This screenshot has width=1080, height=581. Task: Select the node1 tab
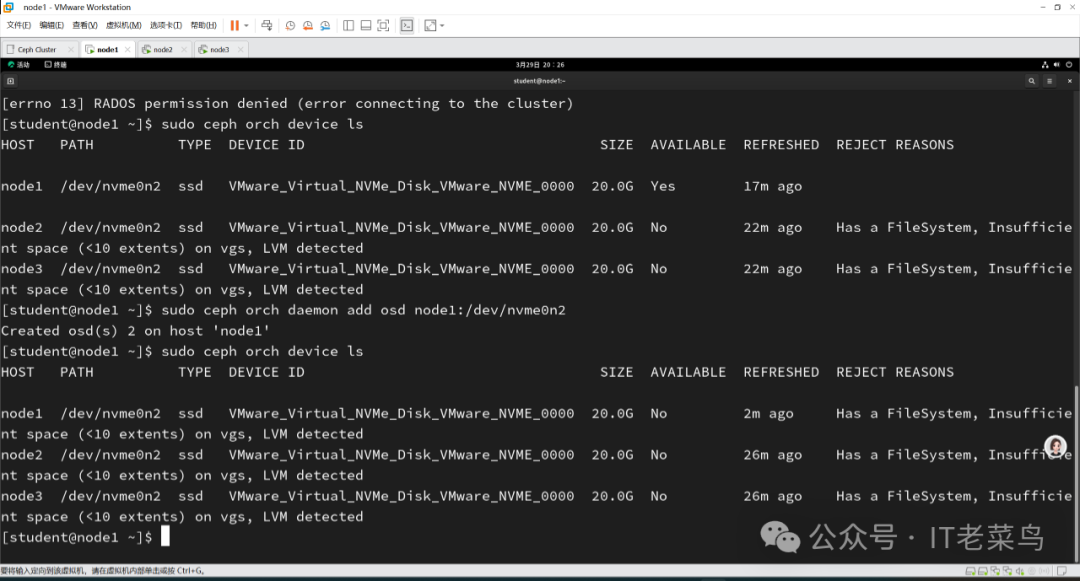[107, 50]
